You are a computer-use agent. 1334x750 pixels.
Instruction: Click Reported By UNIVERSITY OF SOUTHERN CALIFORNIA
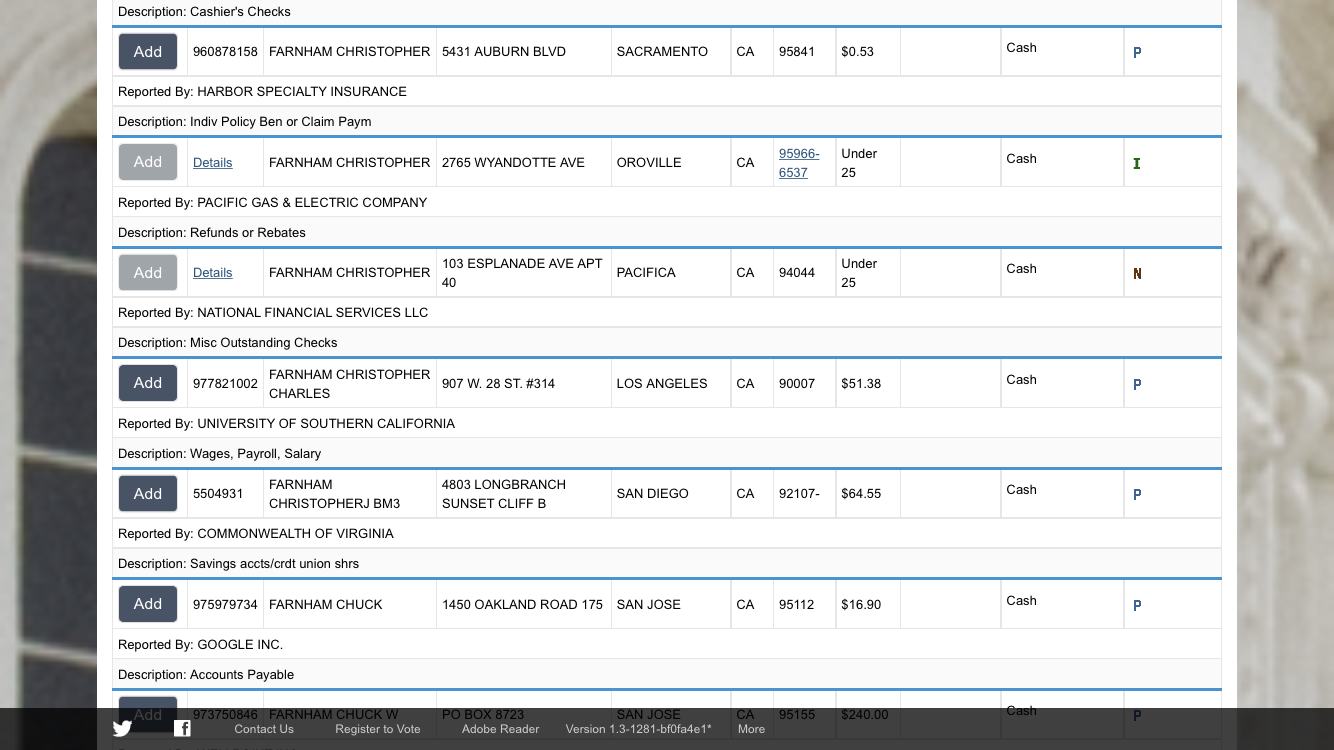[286, 423]
